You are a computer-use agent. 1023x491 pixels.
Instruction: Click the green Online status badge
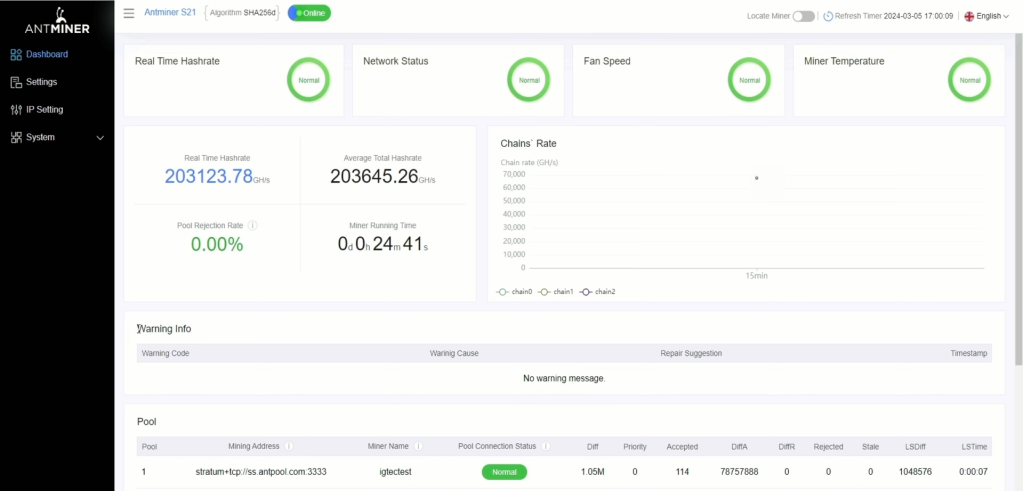pyautogui.click(x=309, y=13)
